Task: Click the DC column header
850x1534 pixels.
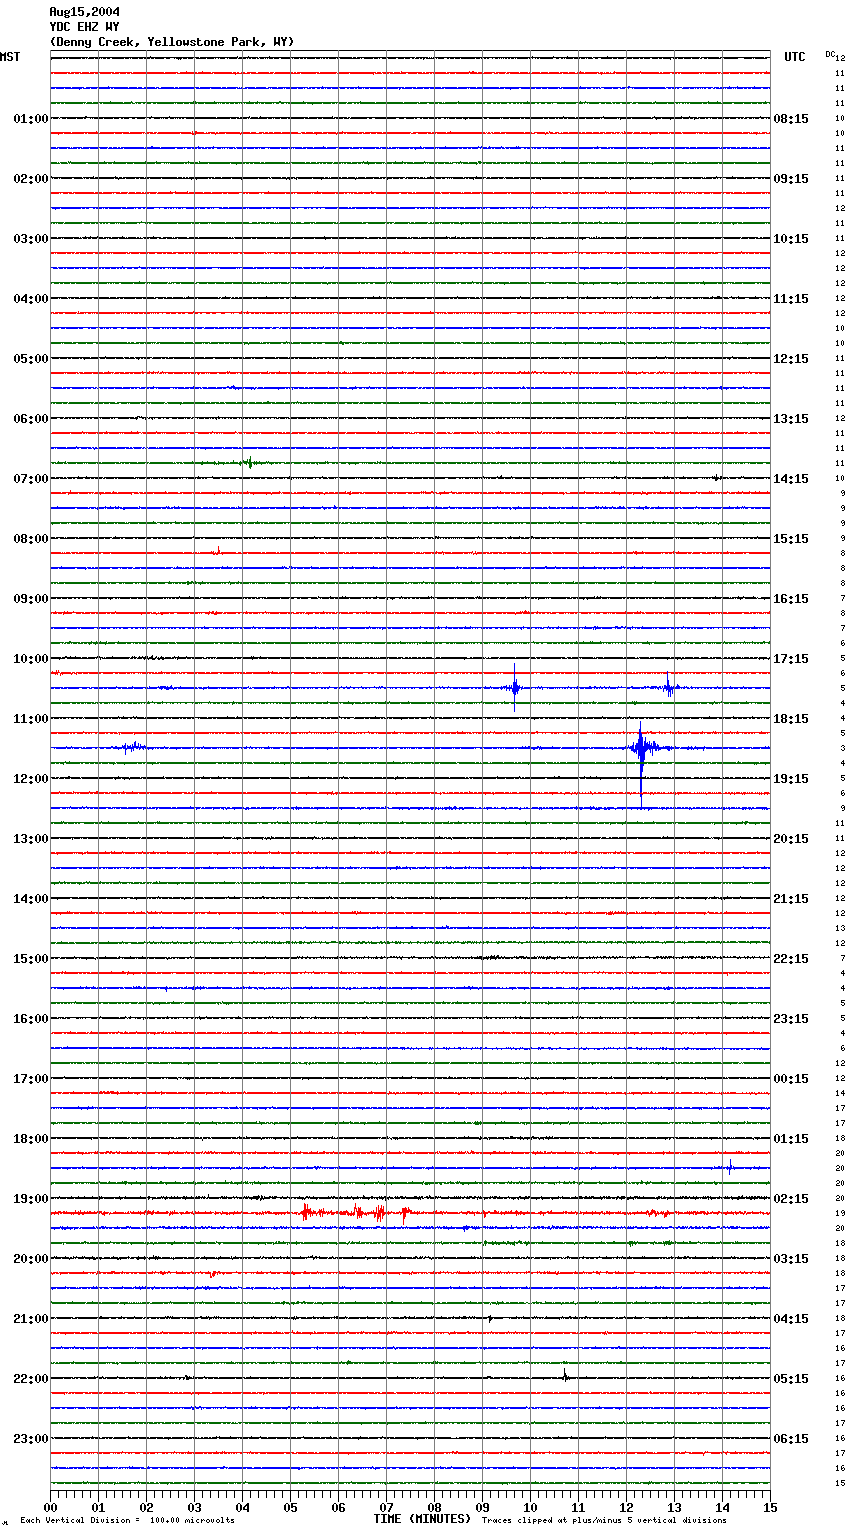Action: point(830,54)
